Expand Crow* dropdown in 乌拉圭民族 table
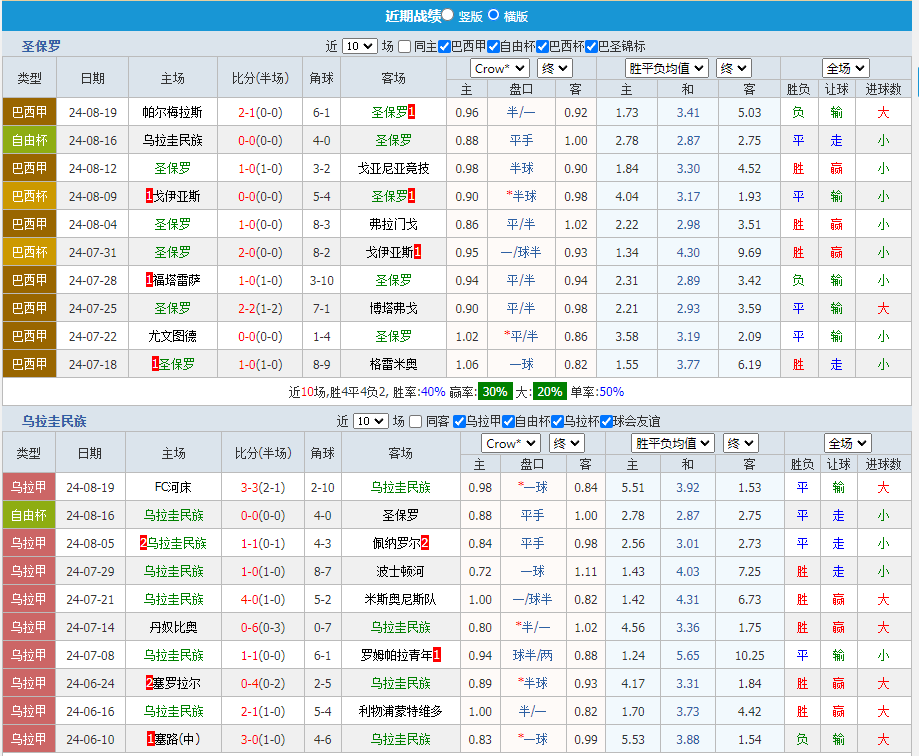 [x=513, y=443]
